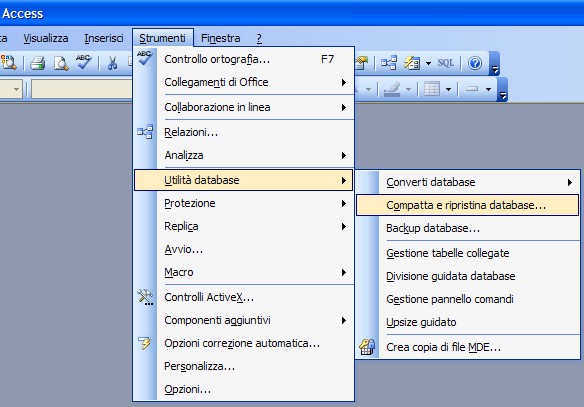Open the font color dropdown arrow

pyautogui.click(x=368, y=89)
